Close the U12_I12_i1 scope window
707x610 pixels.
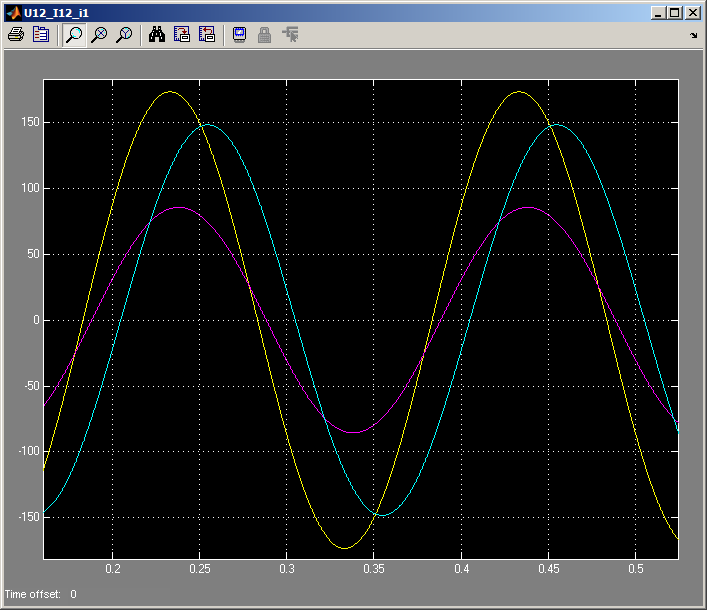[693, 12]
